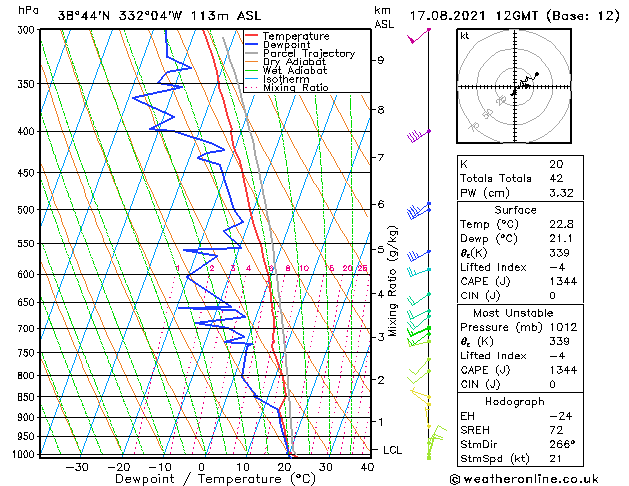Click the LCL label on altitude axis

[392, 450]
